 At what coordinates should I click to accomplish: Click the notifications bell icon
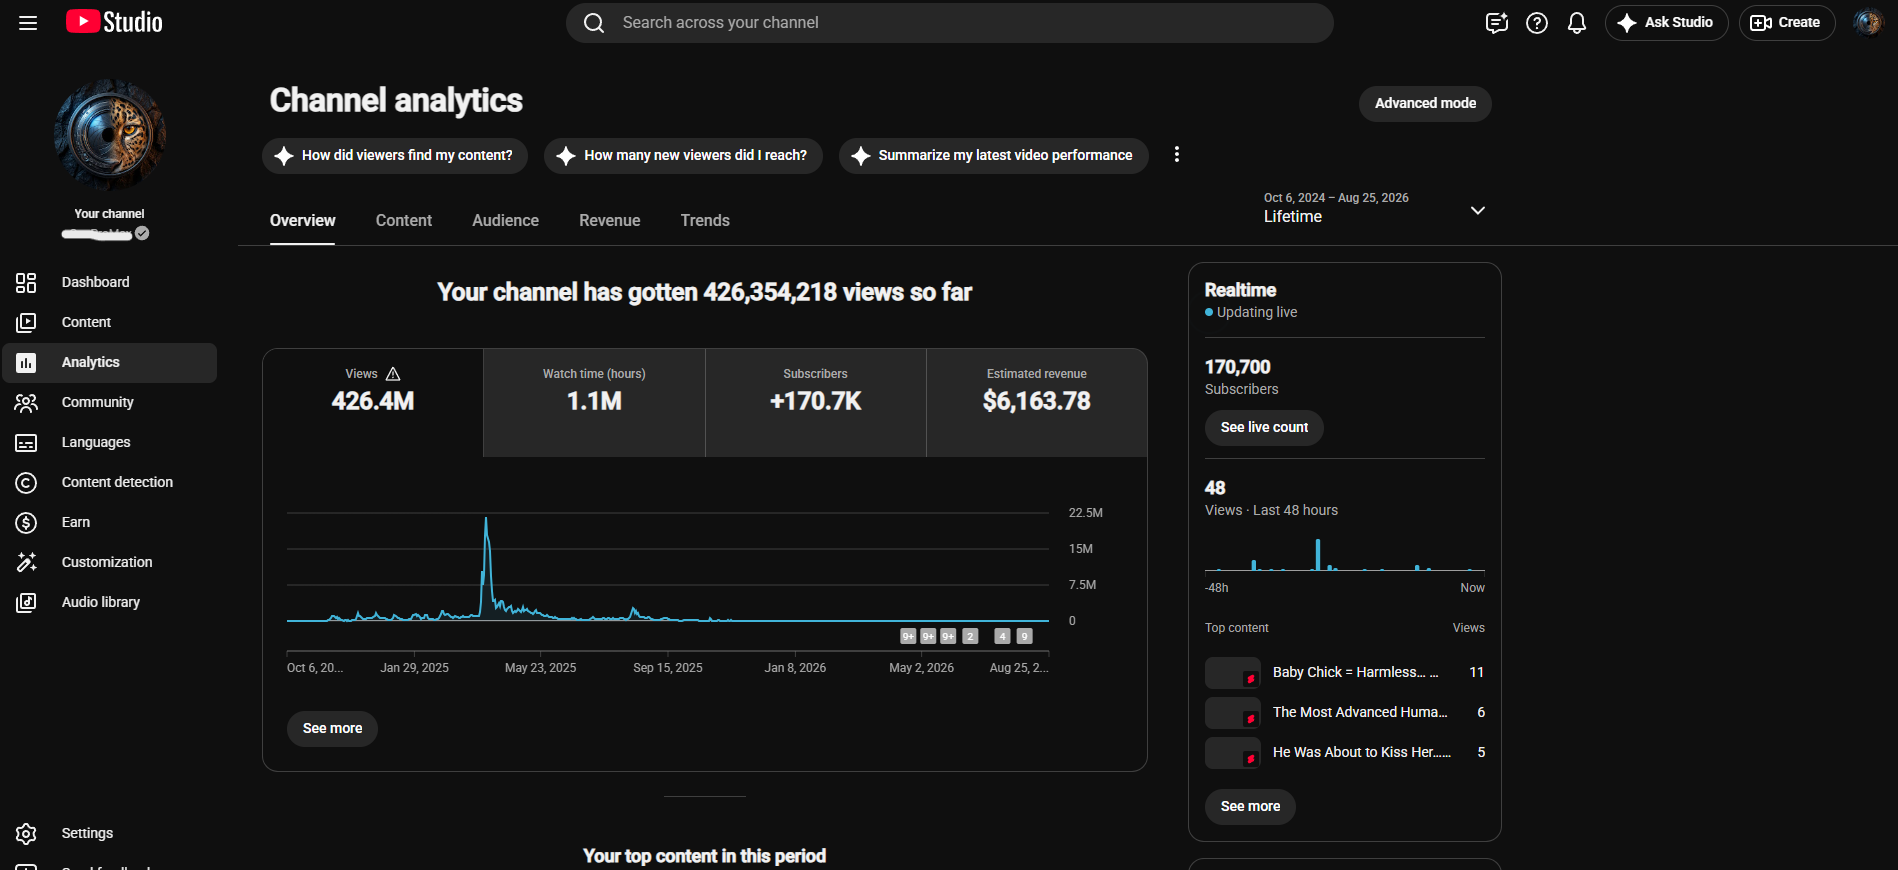[1577, 23]
